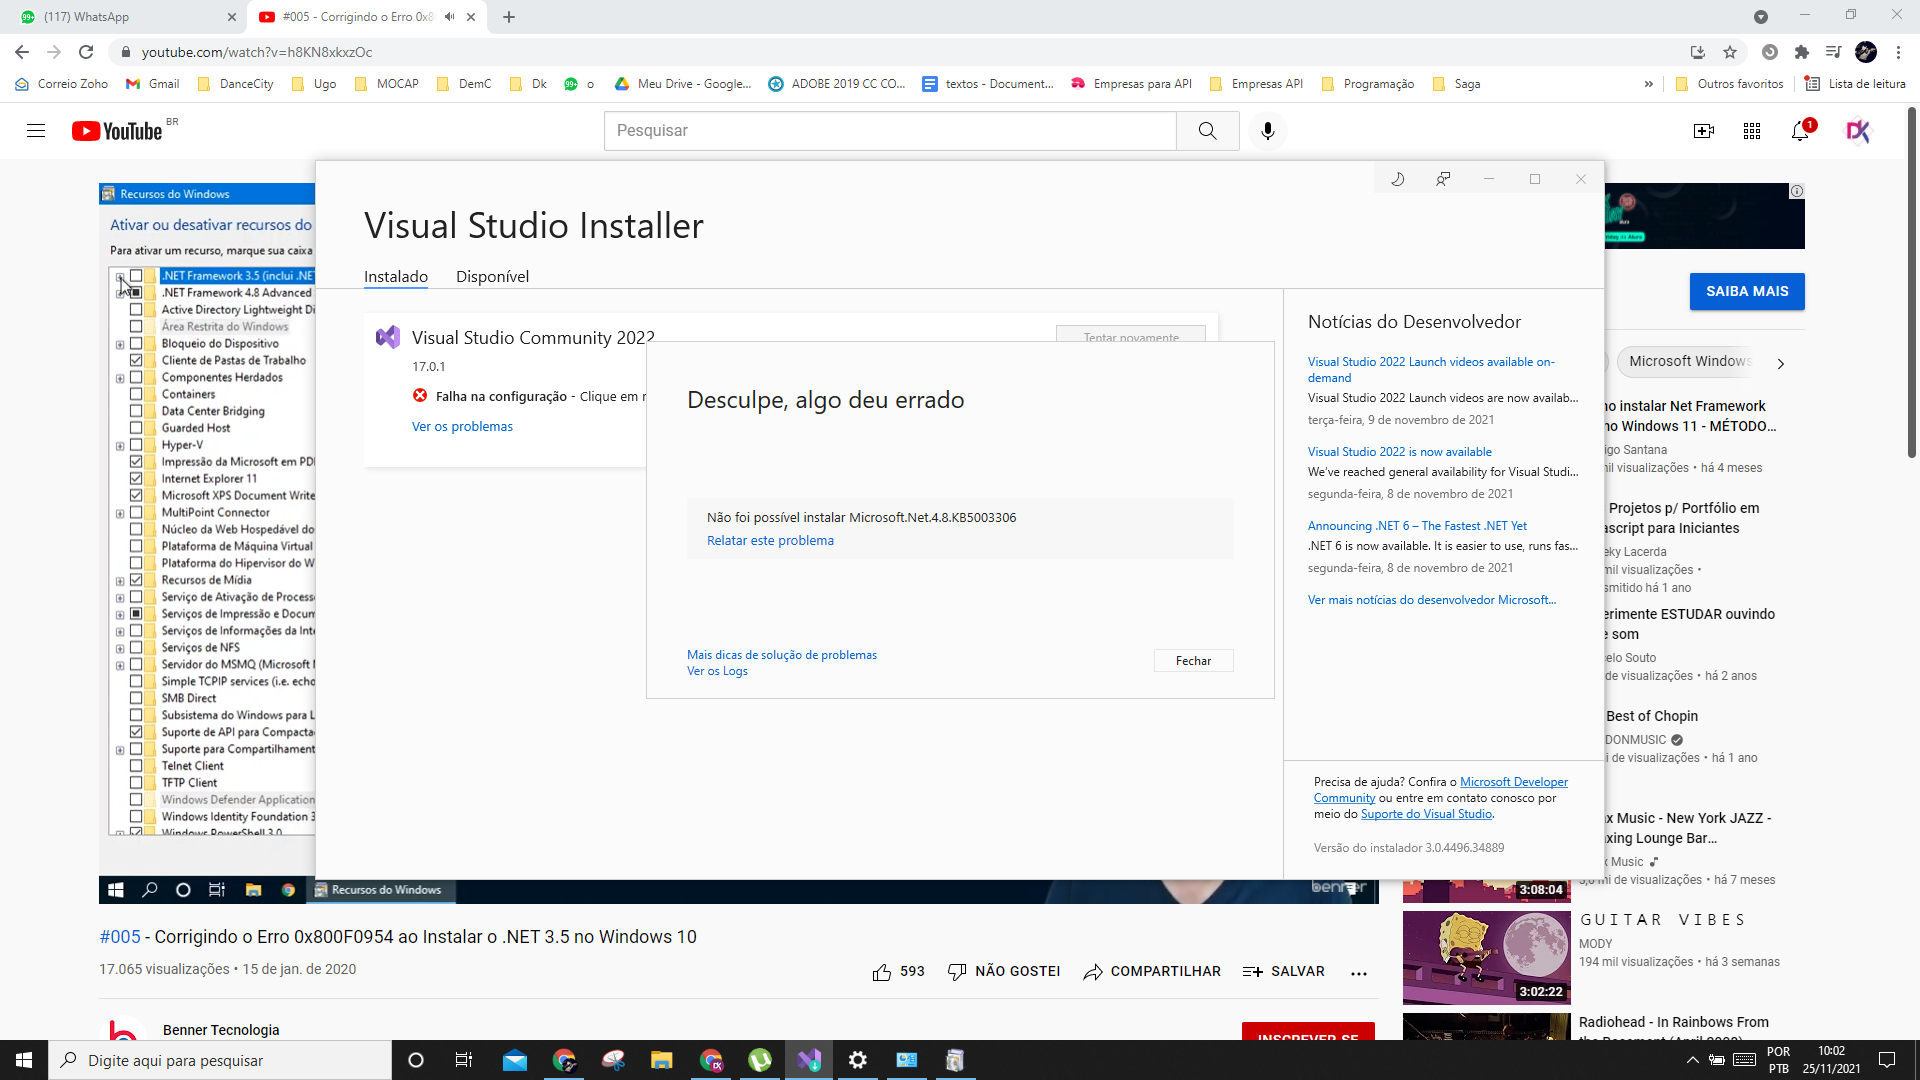
Task: Open Programação bookmark folder
Action: click(1369, 84)
